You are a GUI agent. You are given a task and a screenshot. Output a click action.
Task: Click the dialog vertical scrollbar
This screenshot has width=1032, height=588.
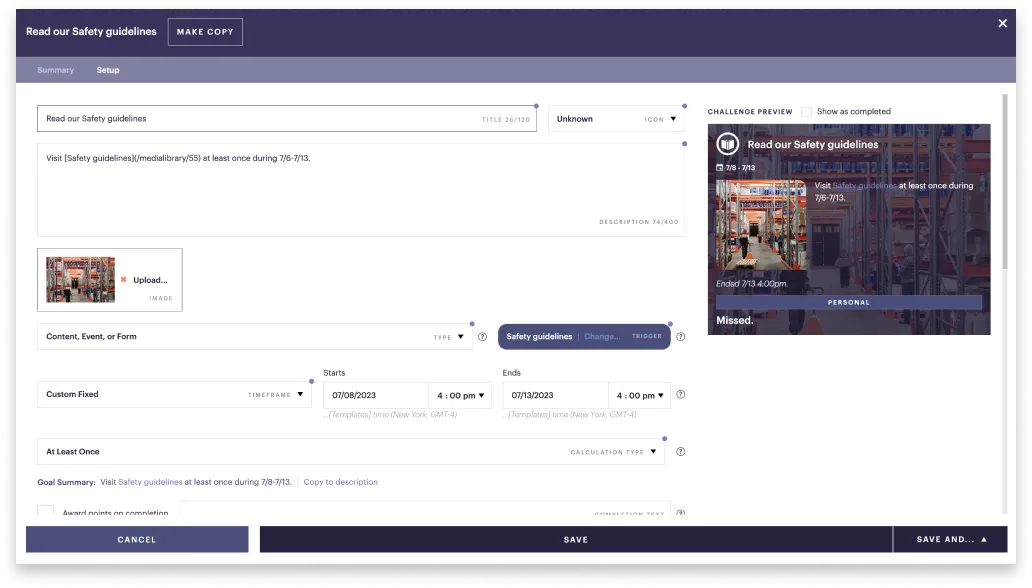(x=1004, y=181)
